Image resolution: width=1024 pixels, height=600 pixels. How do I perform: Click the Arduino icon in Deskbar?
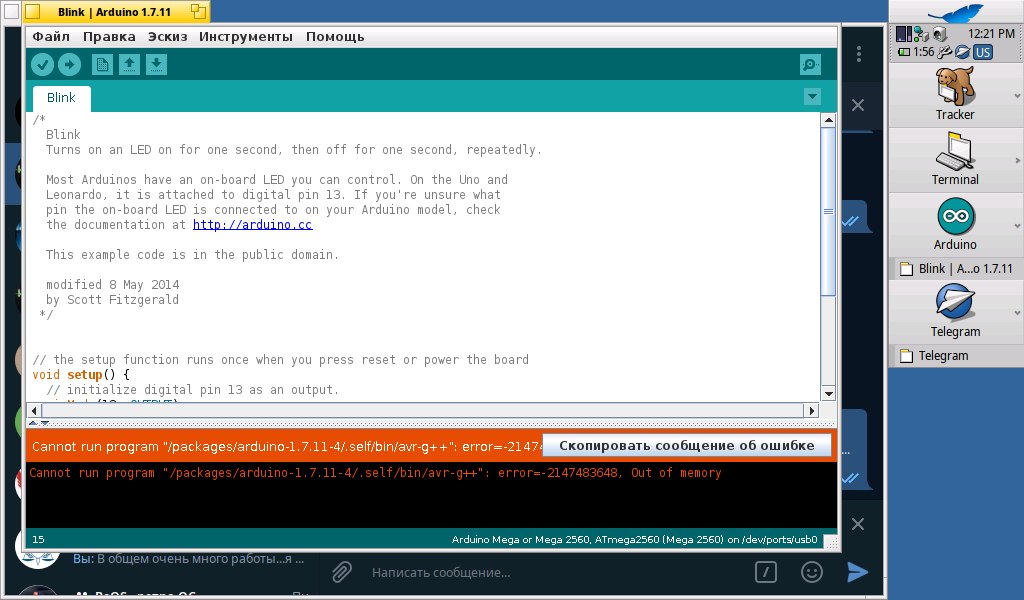(x=955, y=217)
